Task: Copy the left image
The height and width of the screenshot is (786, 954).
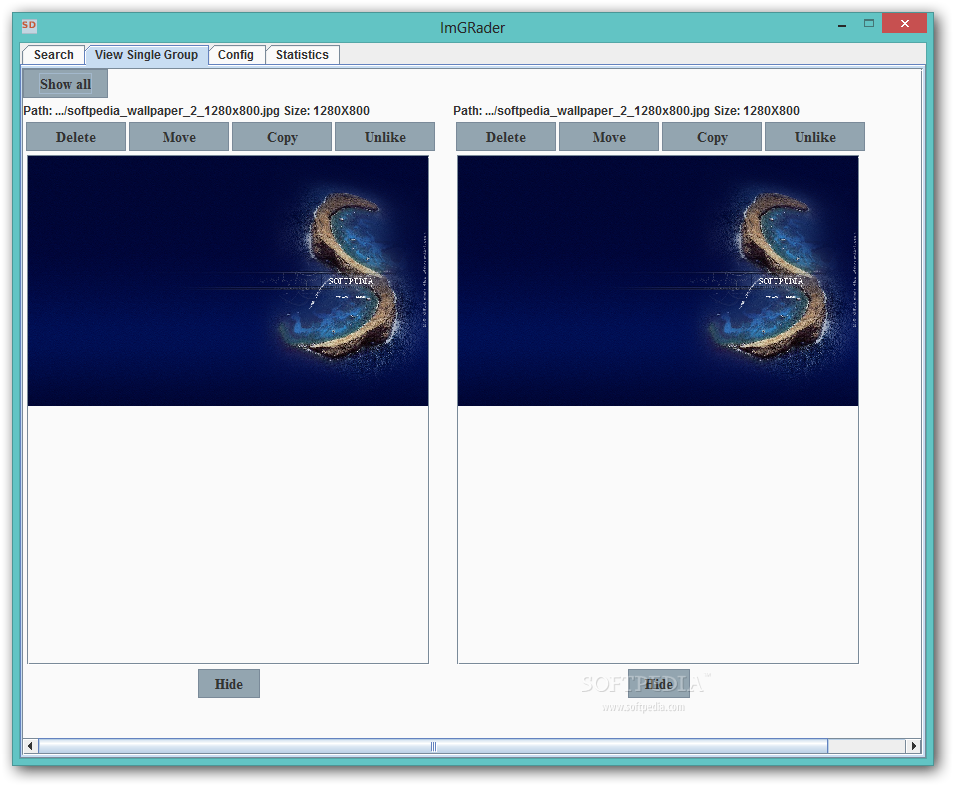Action: click(282, 137)
